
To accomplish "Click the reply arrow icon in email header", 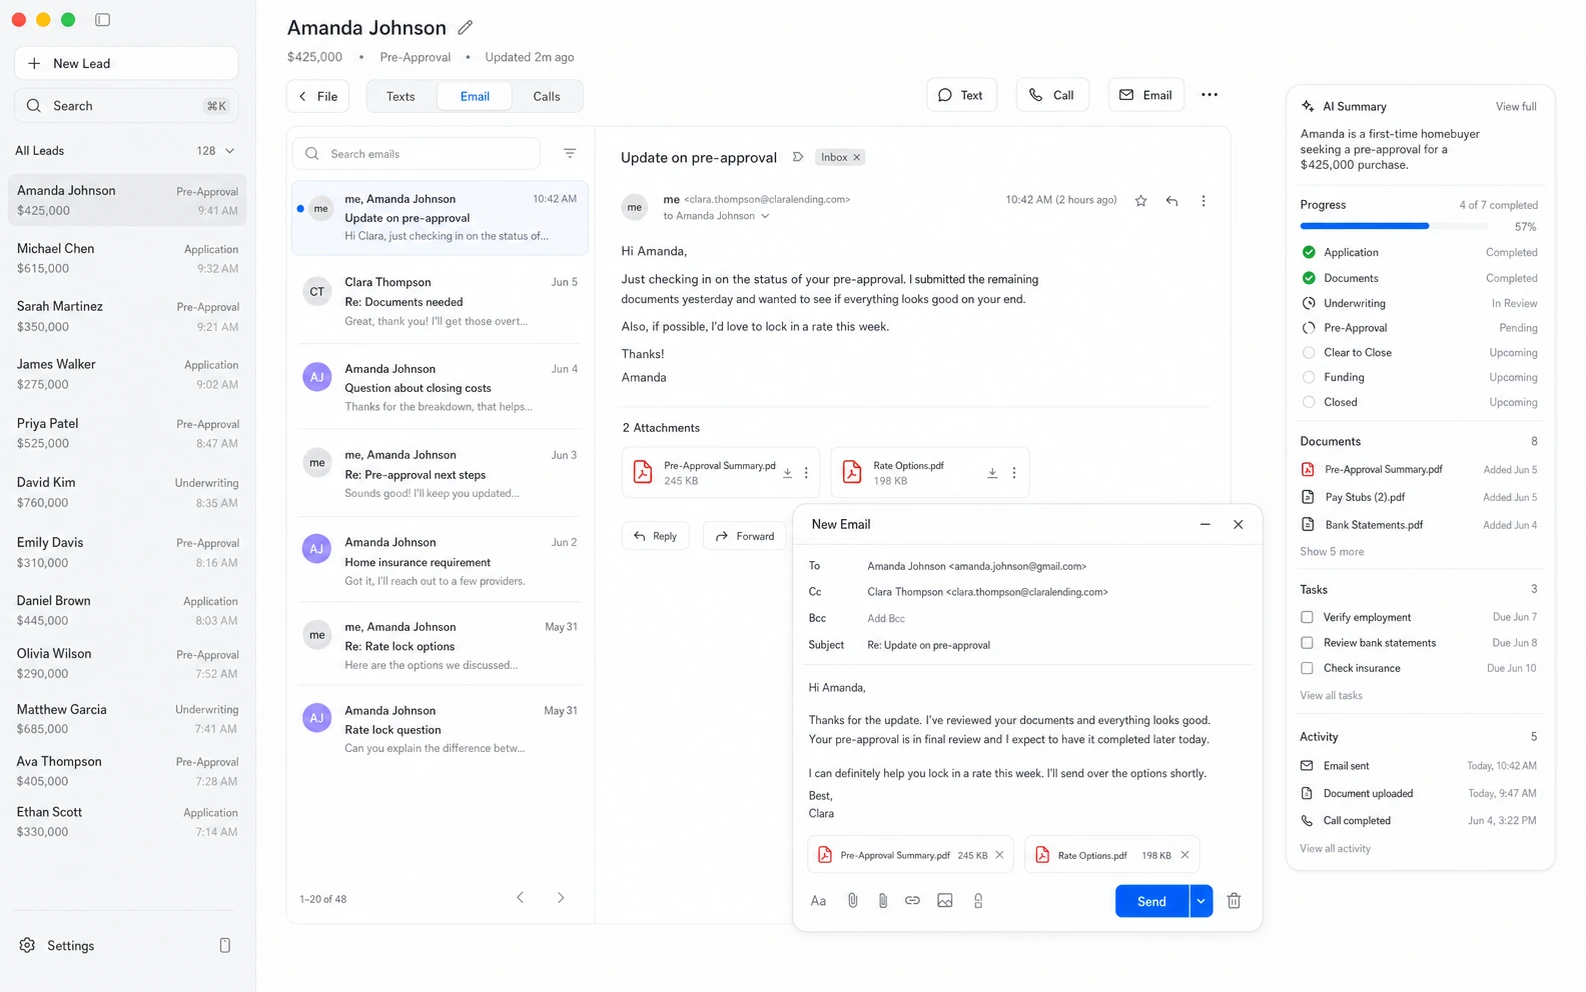I will point(1171,201).
